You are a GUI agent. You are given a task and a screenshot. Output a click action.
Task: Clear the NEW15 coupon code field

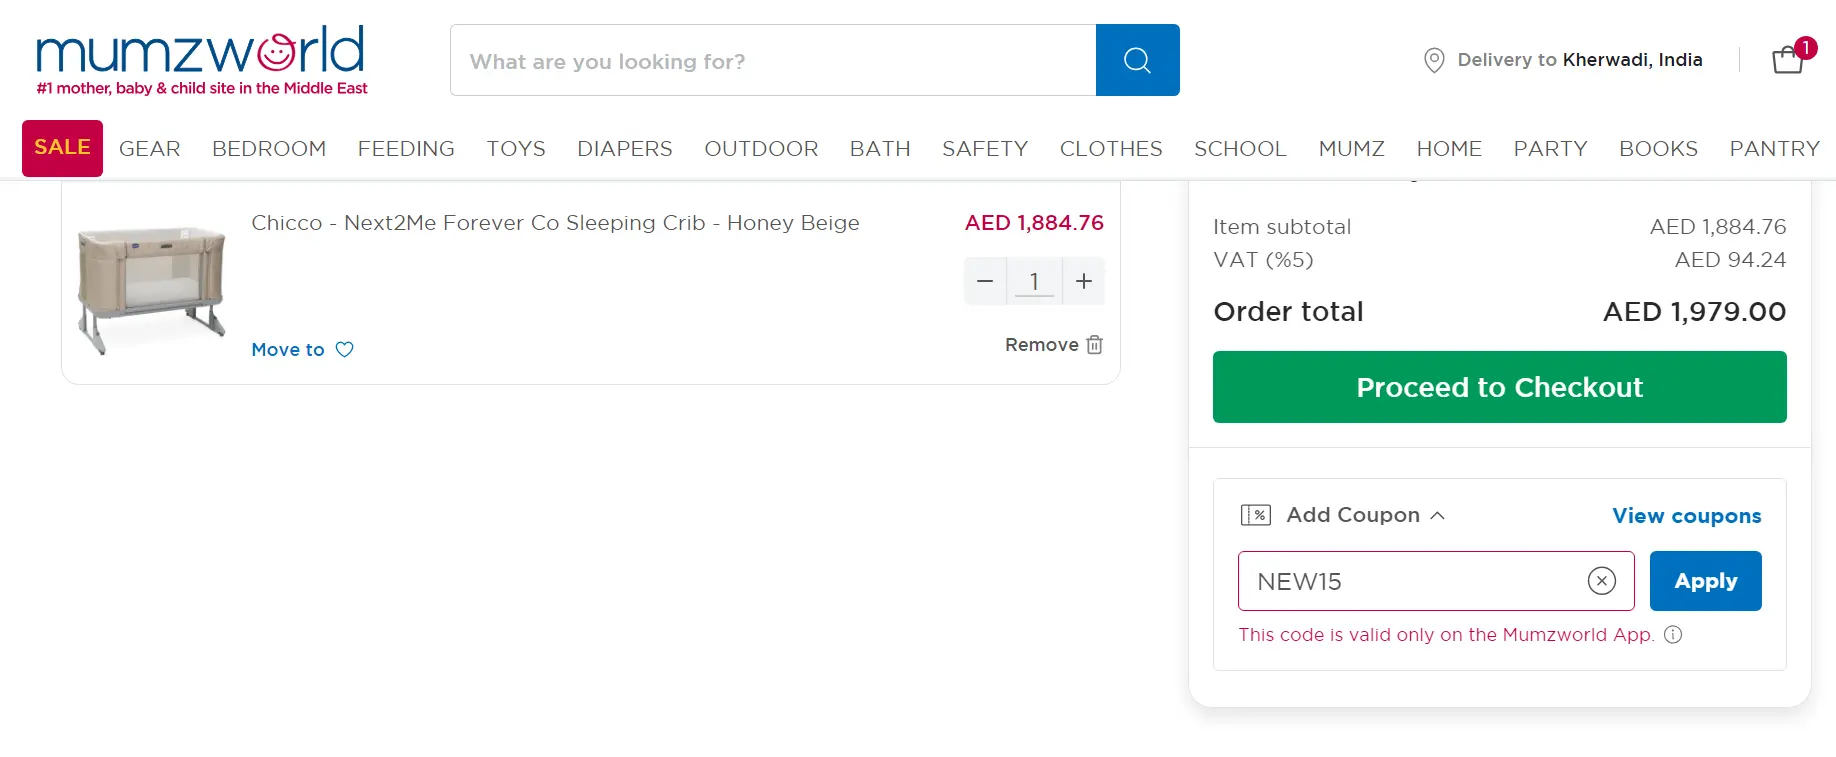click(1602, 581)
